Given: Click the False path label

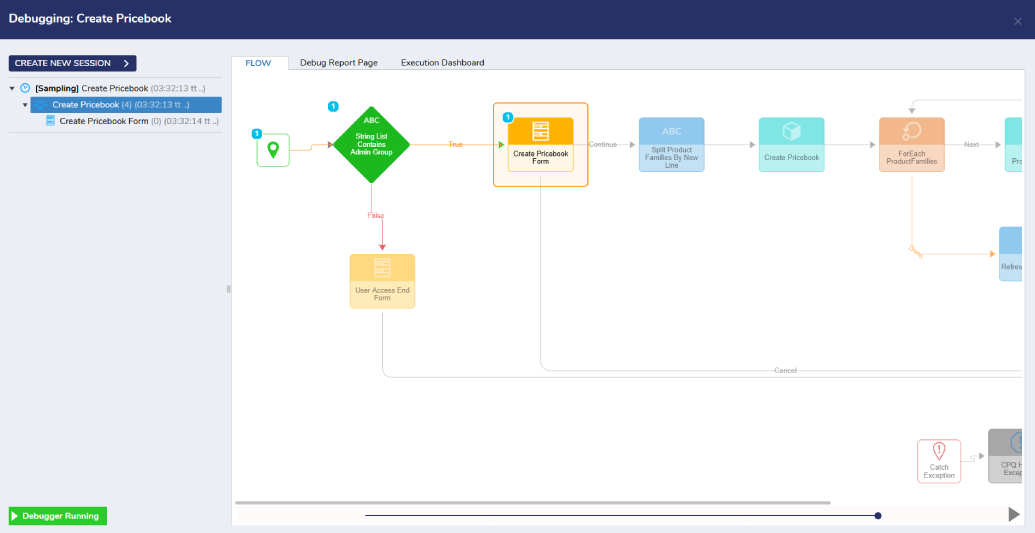Looking at the screenshot, I should point(376,216).
